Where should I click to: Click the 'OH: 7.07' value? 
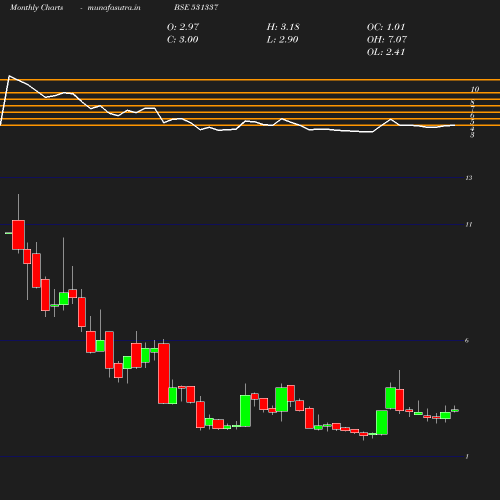(x=387, y=40)
